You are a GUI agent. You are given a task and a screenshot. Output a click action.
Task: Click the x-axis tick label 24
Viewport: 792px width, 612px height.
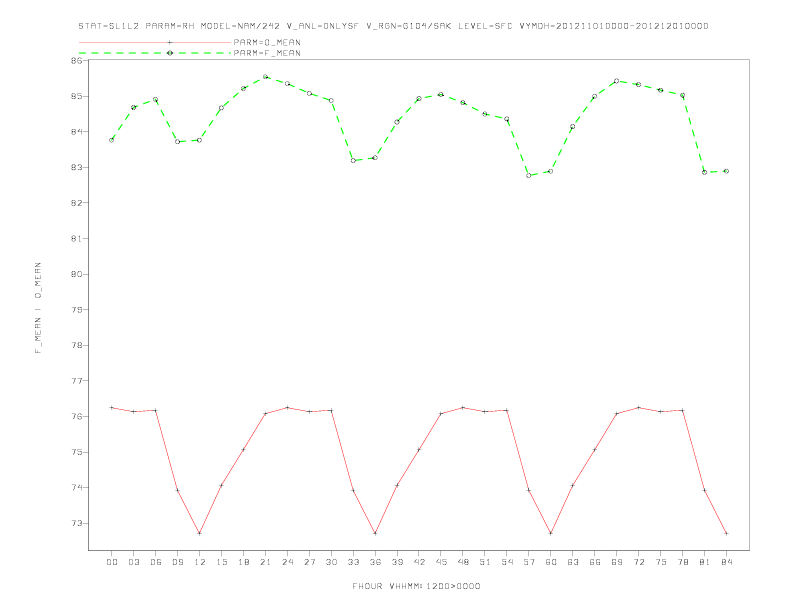point(287,562)
